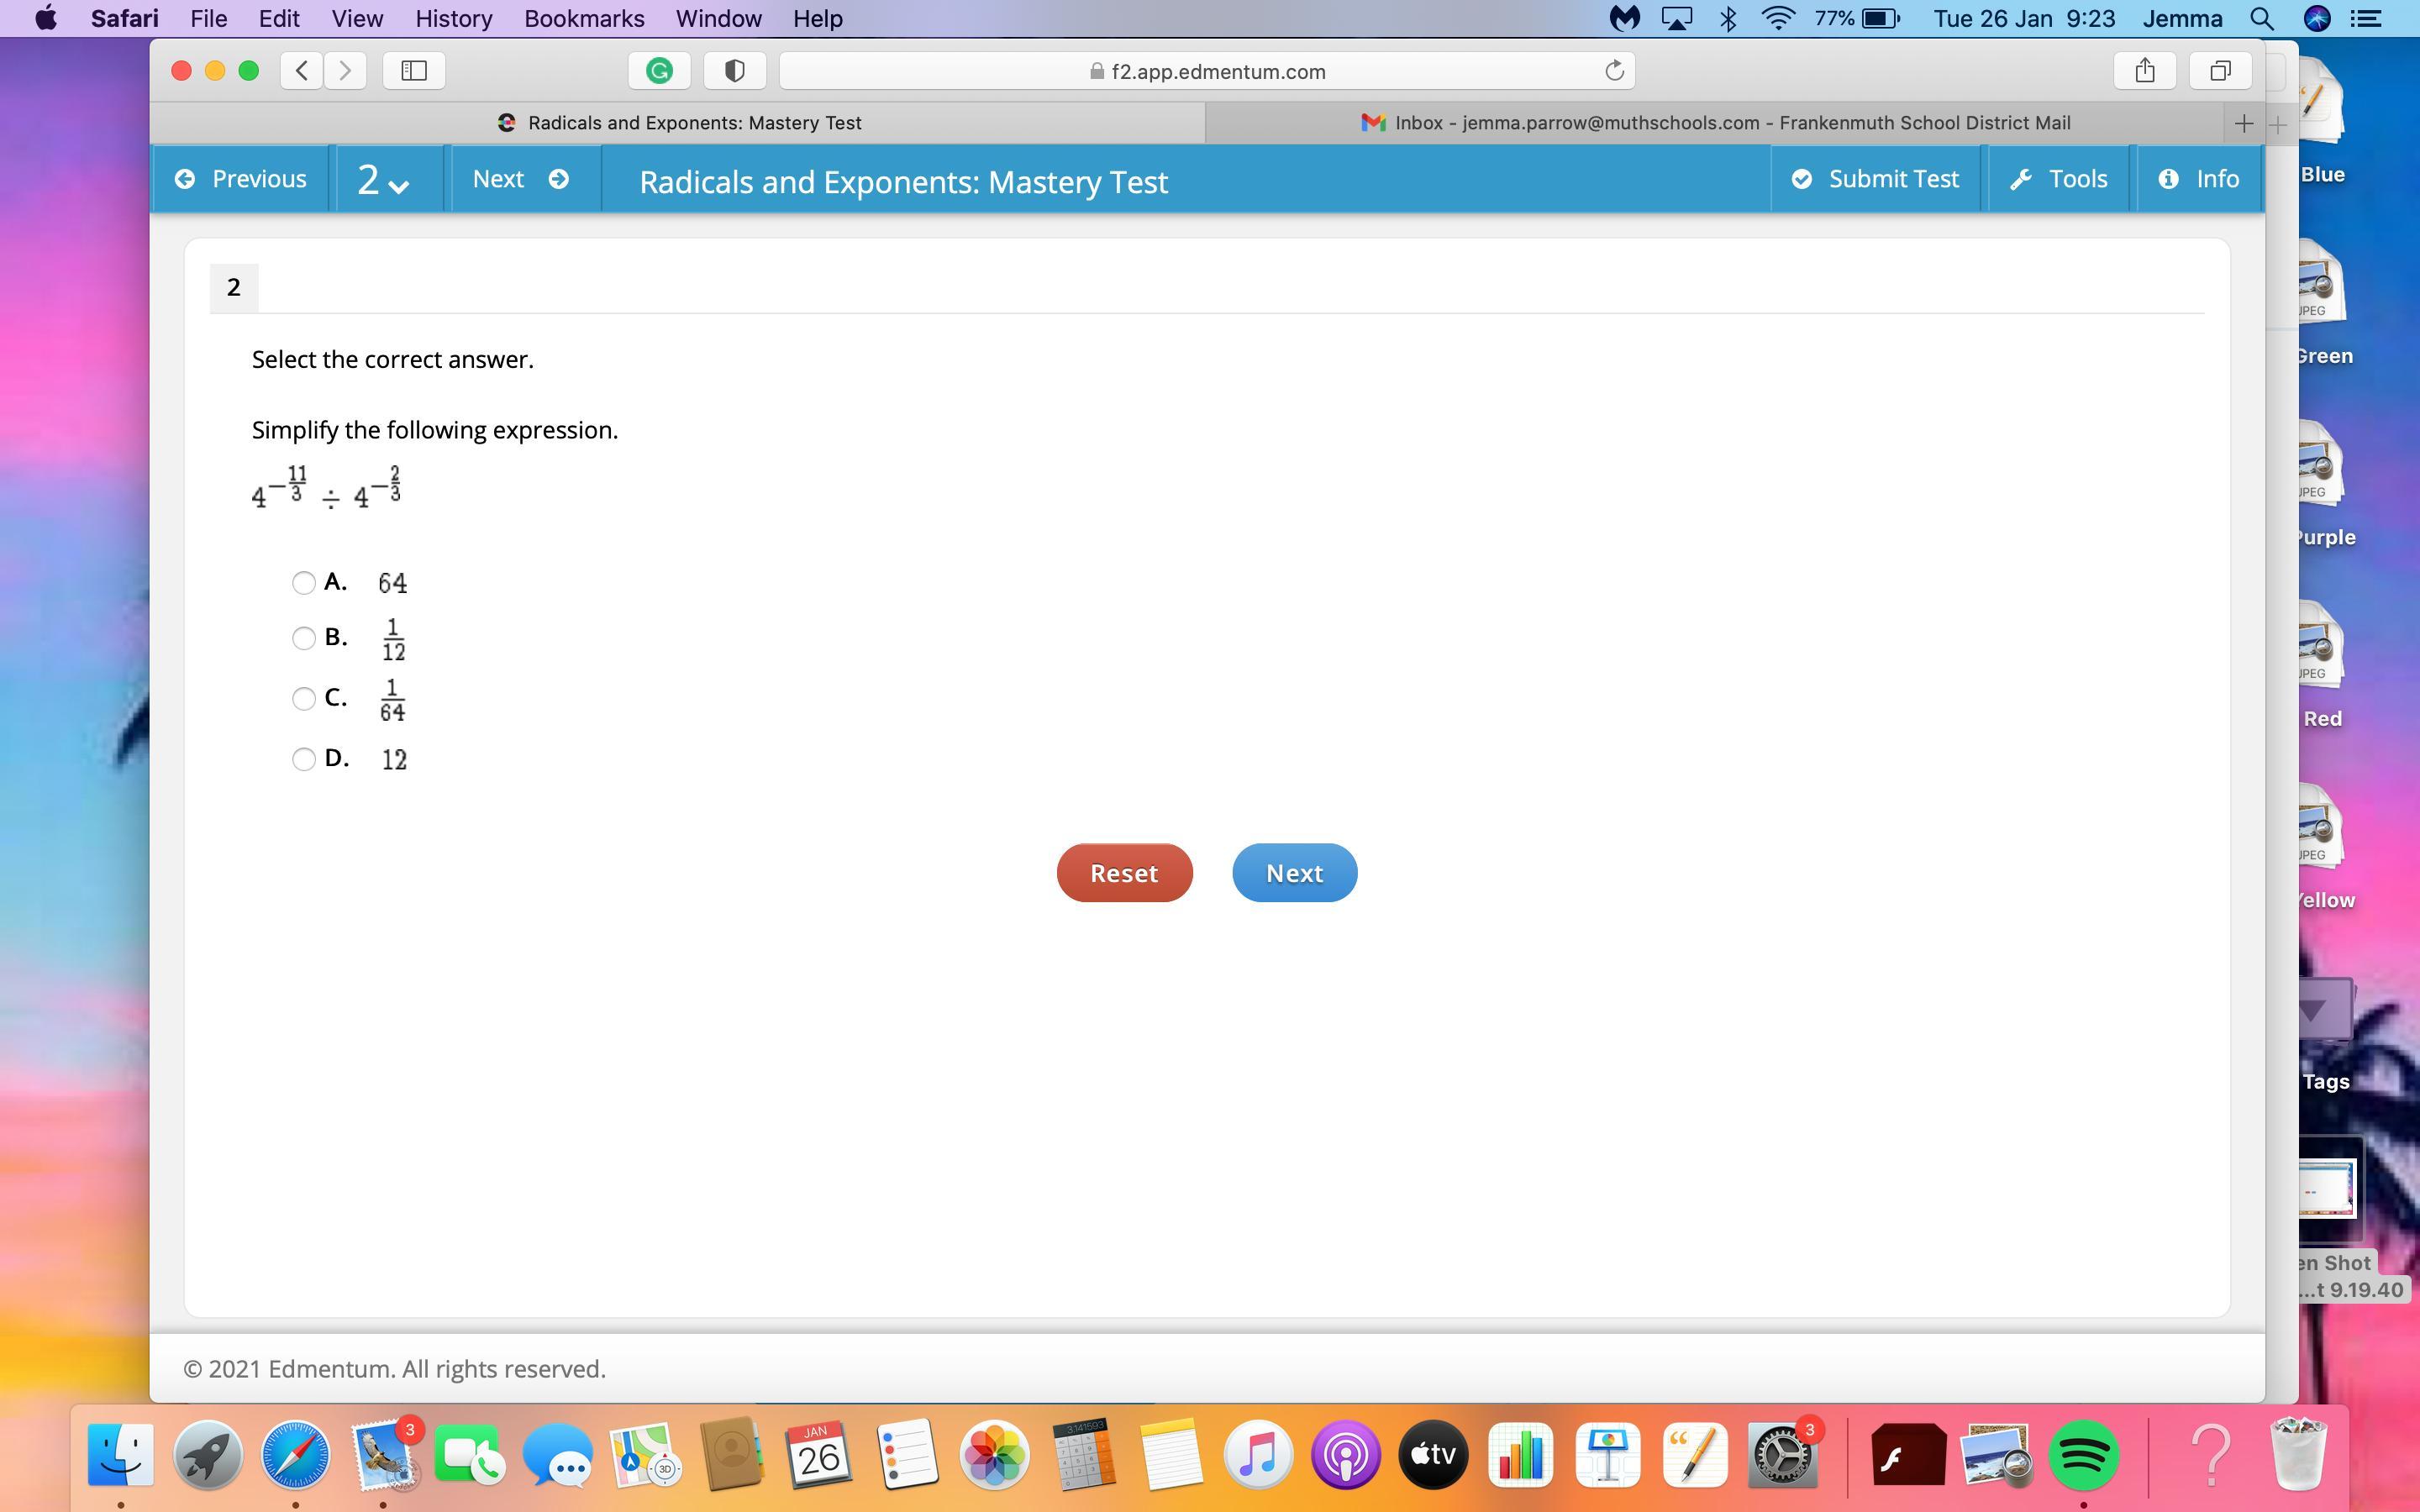Open the tab overview icon

tap(2220, 71)
